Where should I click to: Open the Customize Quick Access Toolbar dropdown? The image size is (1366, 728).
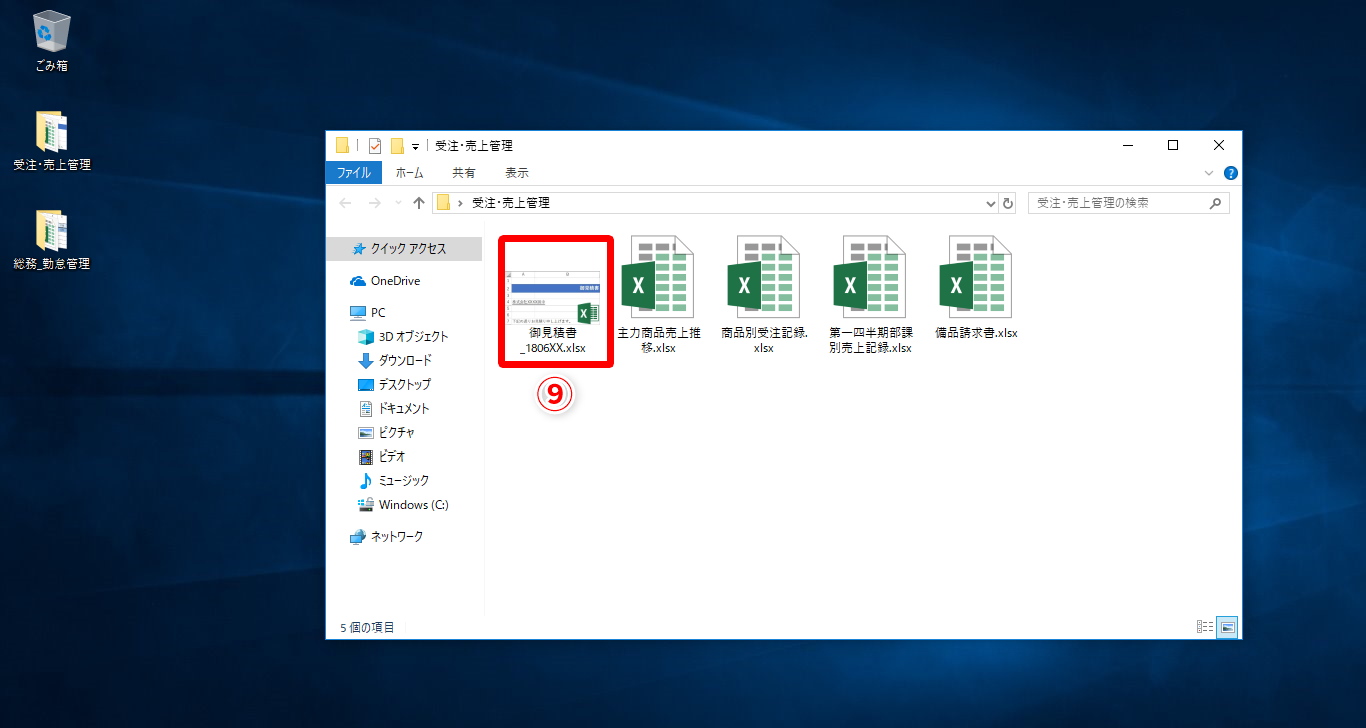[x=415, y=147]
